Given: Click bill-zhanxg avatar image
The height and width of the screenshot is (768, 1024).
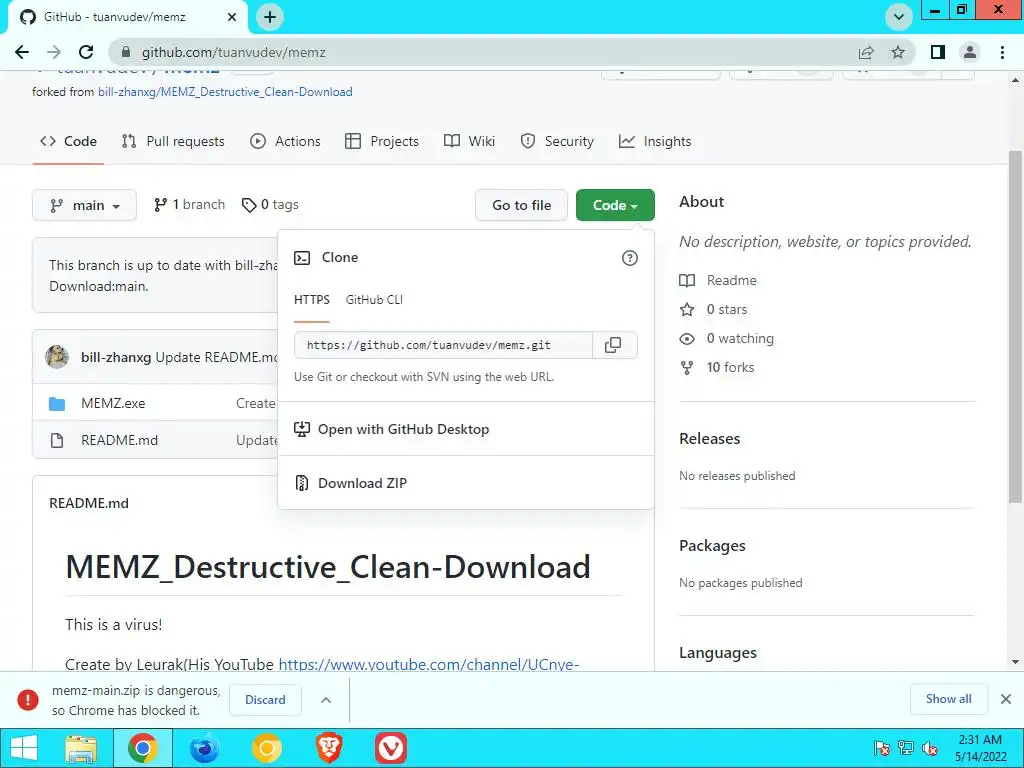Looking at the screenshot, I should (57, 357).
